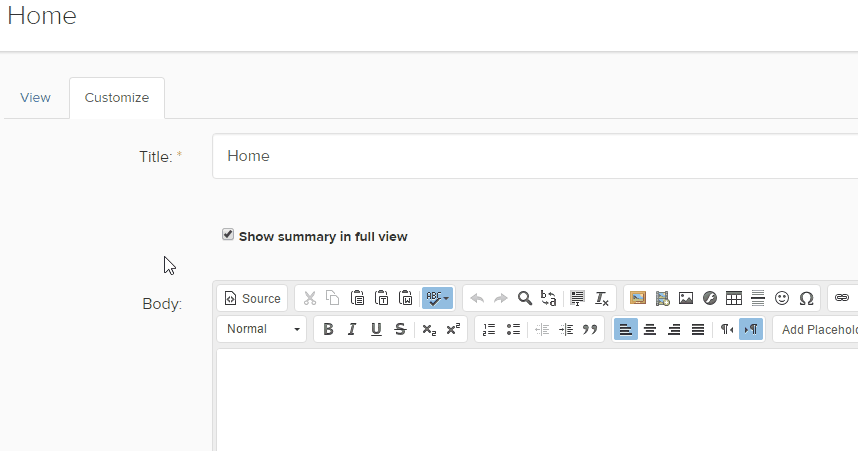Screen dimensions: 858x451
Task: Insert picture using framed image icon
Action: (x=637, y=298)
